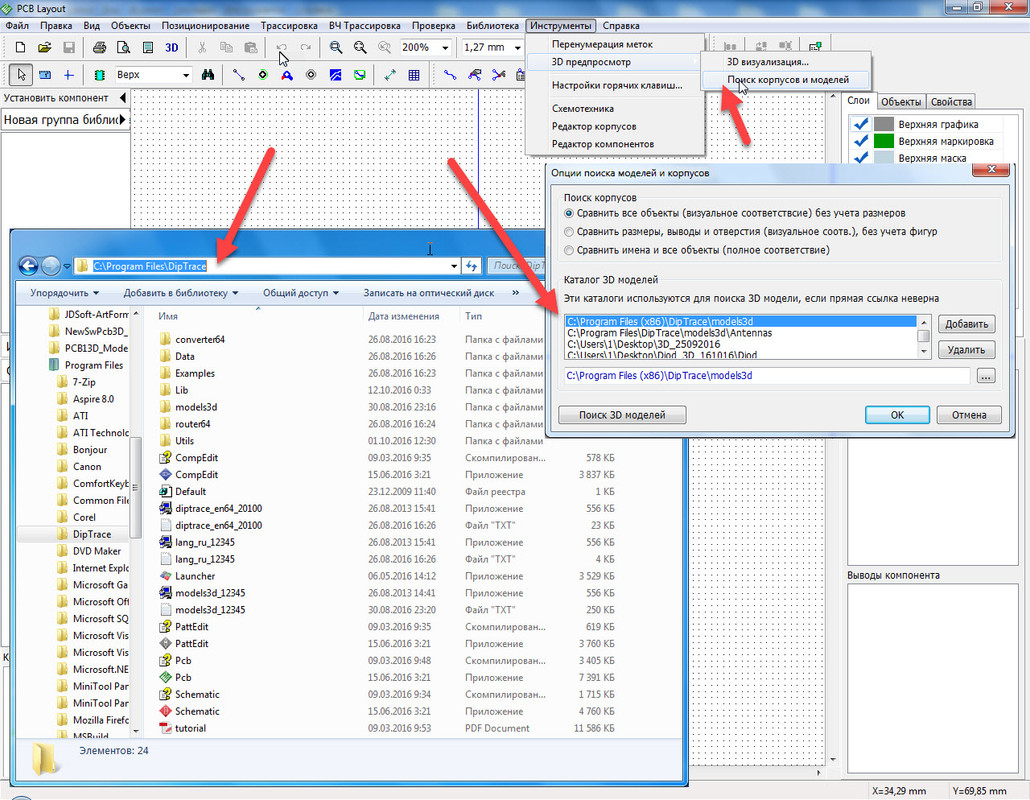This screenshot has height=800, width=1030.
Task: Open the Трассировка menu
Action: [x=289, y=26]
